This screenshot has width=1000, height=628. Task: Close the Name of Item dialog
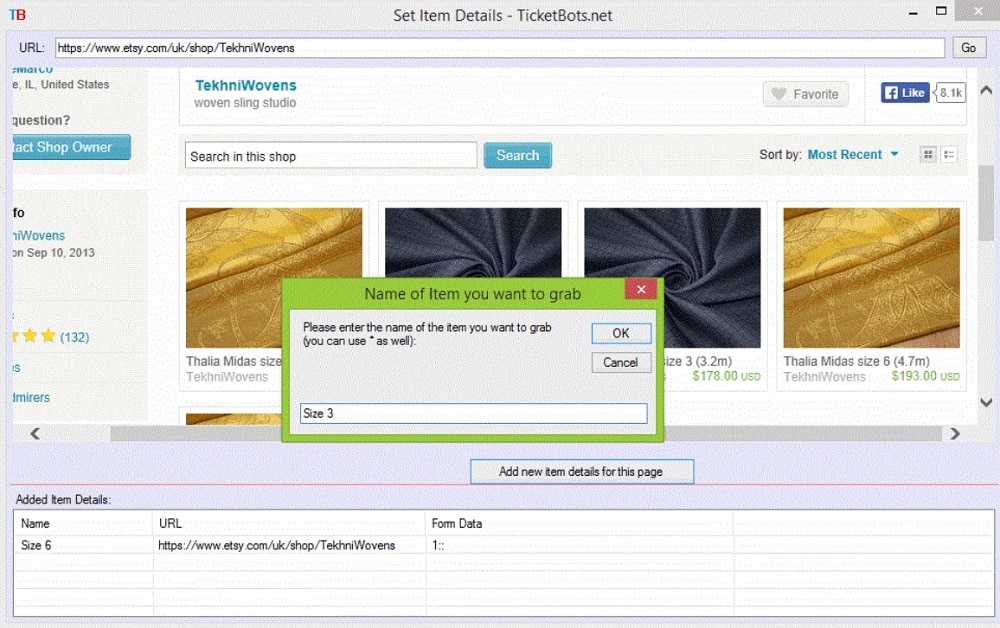641,289
